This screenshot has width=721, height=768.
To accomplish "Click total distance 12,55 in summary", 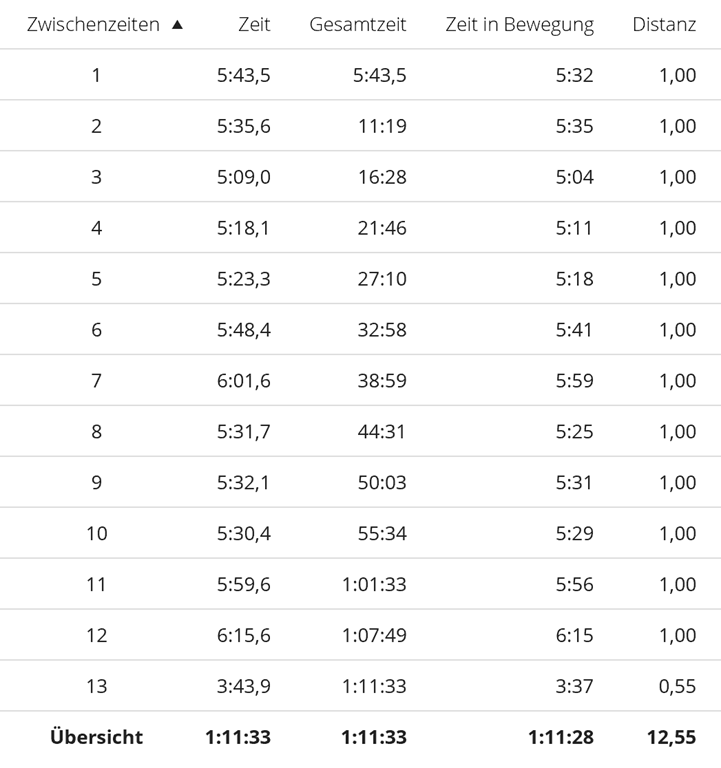I will (672, 738).
